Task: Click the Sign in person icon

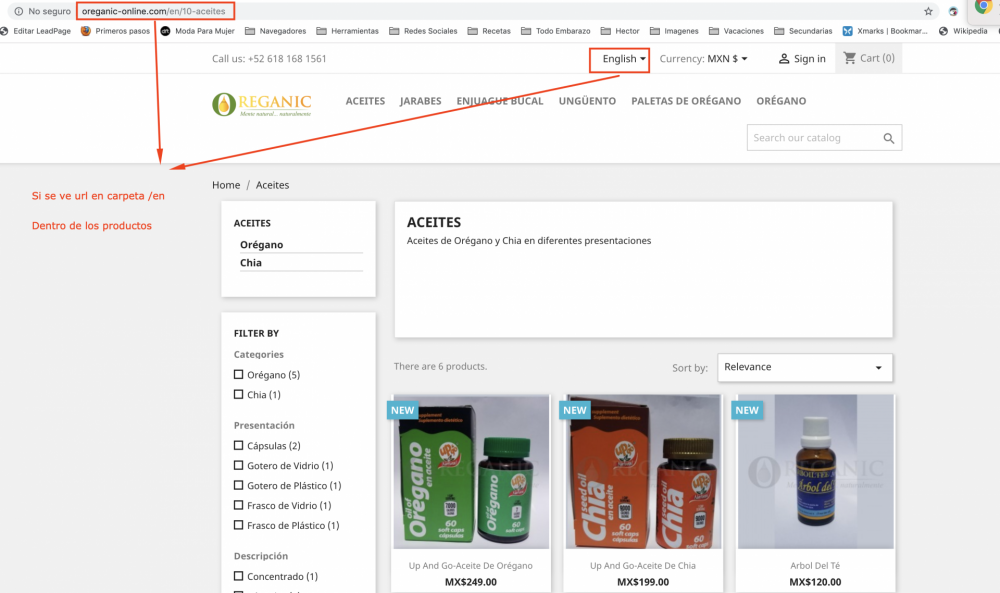Action: click(x=784, y=58)
